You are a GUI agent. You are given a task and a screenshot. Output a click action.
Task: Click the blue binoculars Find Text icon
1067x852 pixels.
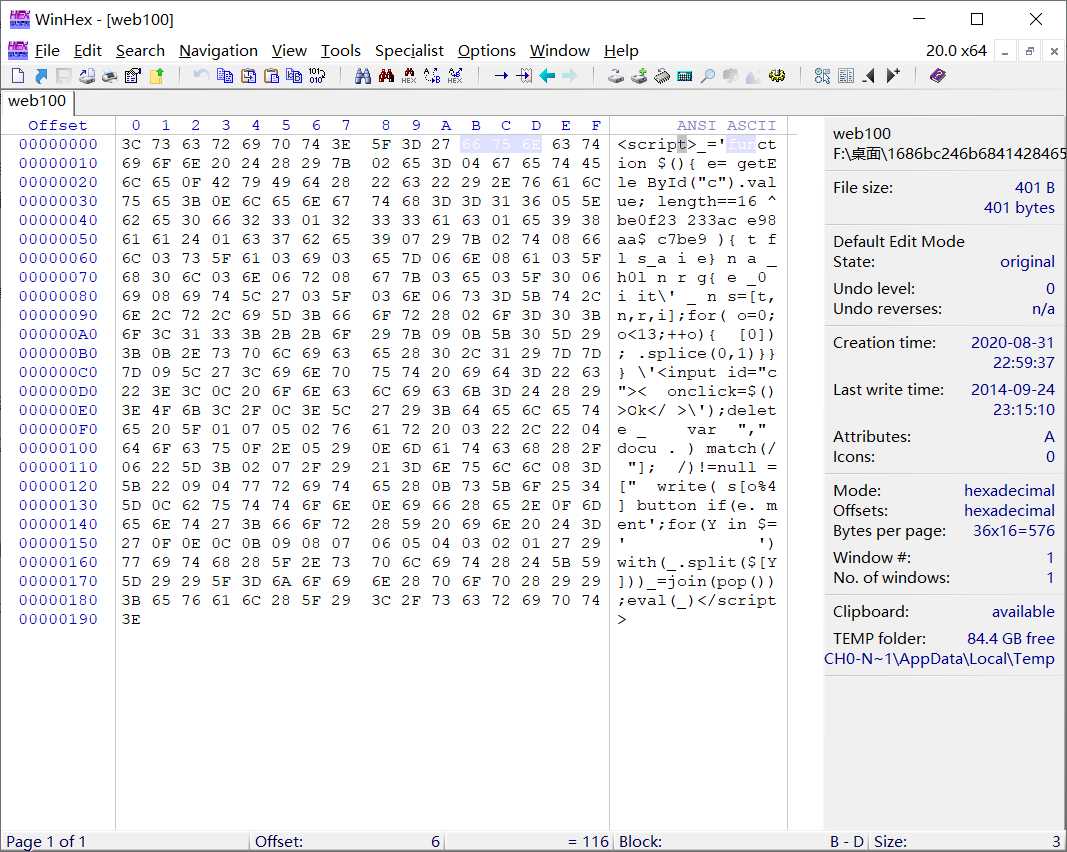click(x=363, y=76)
